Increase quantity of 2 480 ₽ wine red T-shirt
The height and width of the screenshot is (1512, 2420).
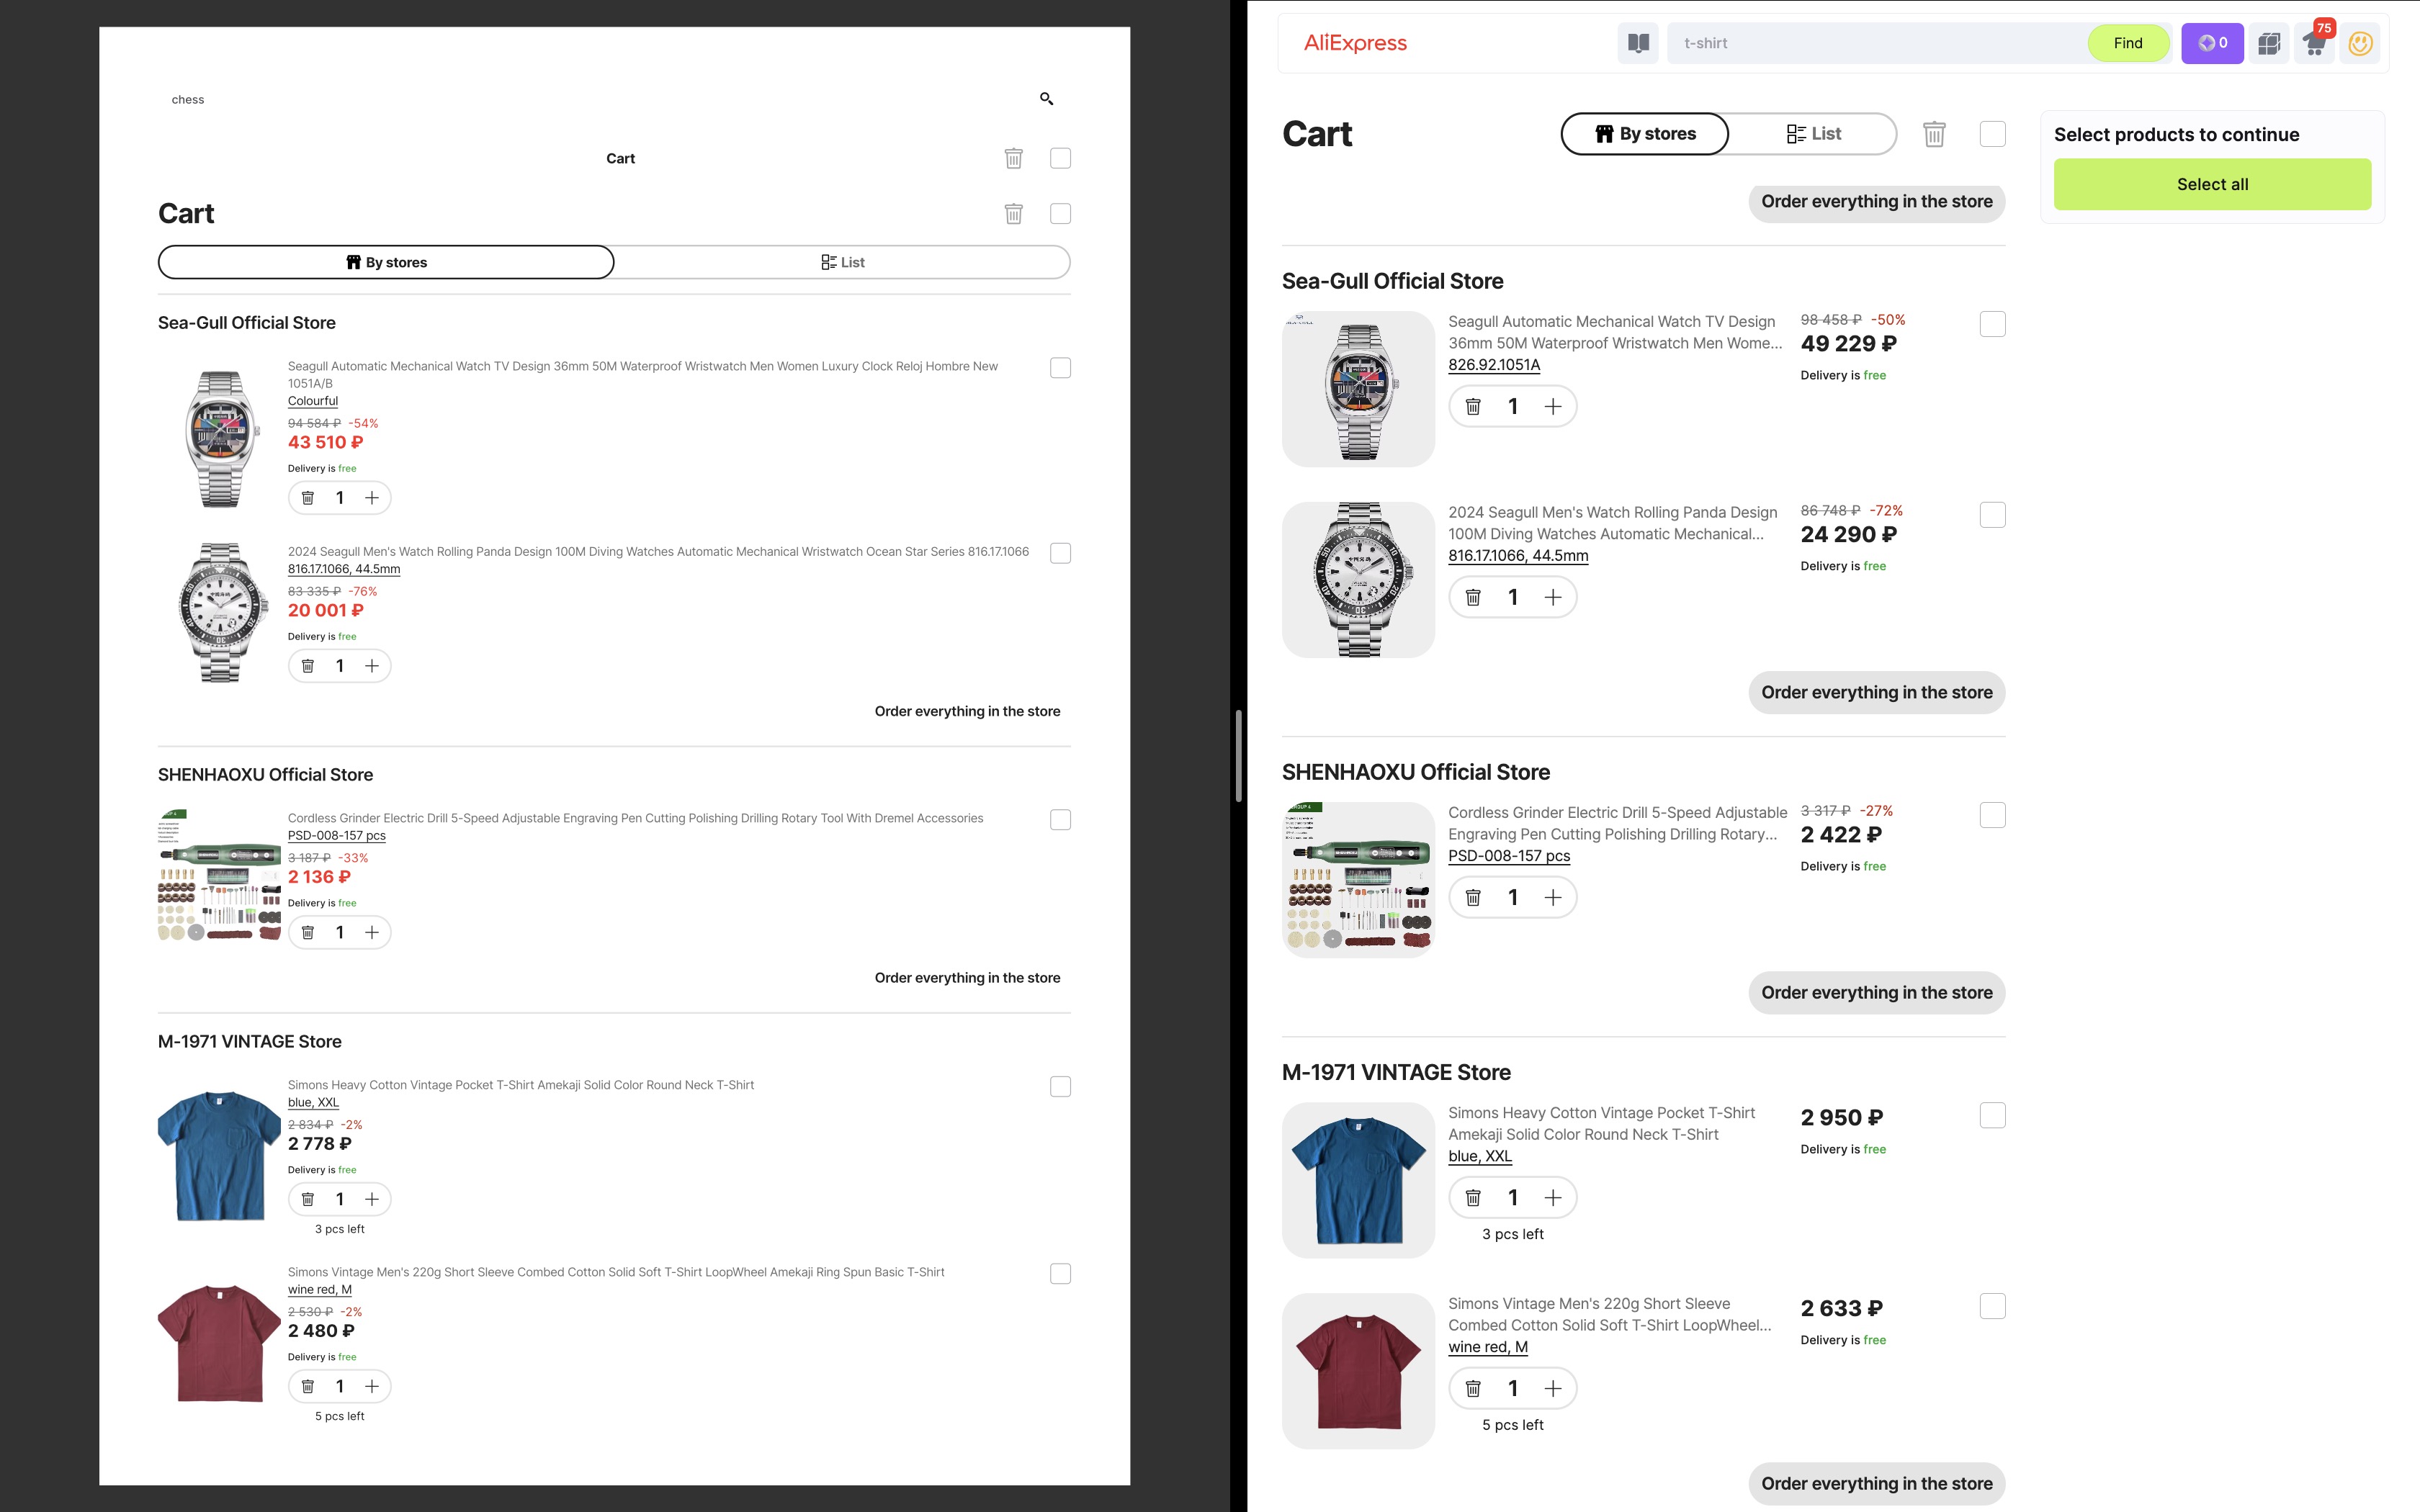pyautogui.click(x=372, y=1386)
